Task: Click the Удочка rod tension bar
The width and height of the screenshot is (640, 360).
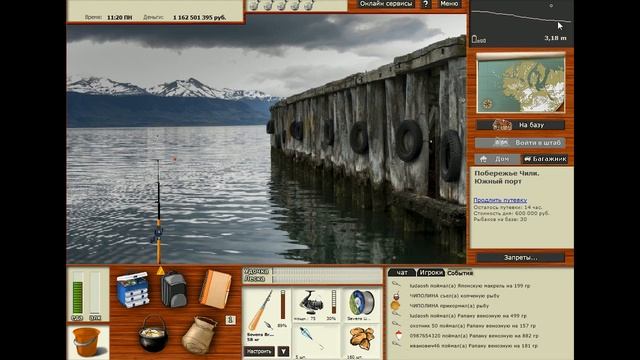Action: pyautogui.click(x=327, y=271)
